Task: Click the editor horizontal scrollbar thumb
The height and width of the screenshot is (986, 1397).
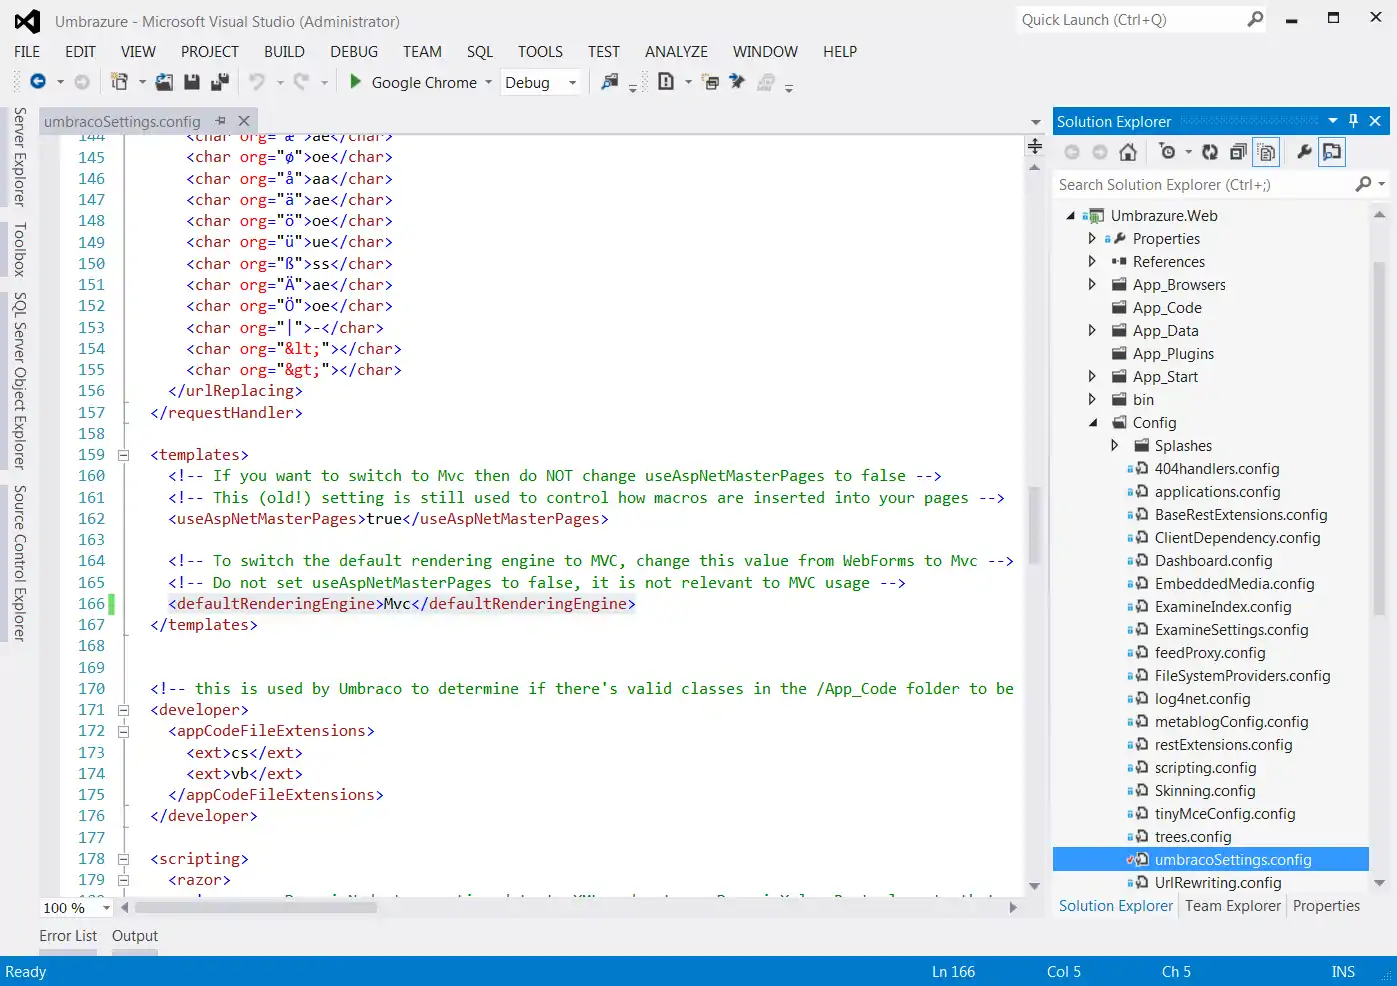Action: (256, 908)
